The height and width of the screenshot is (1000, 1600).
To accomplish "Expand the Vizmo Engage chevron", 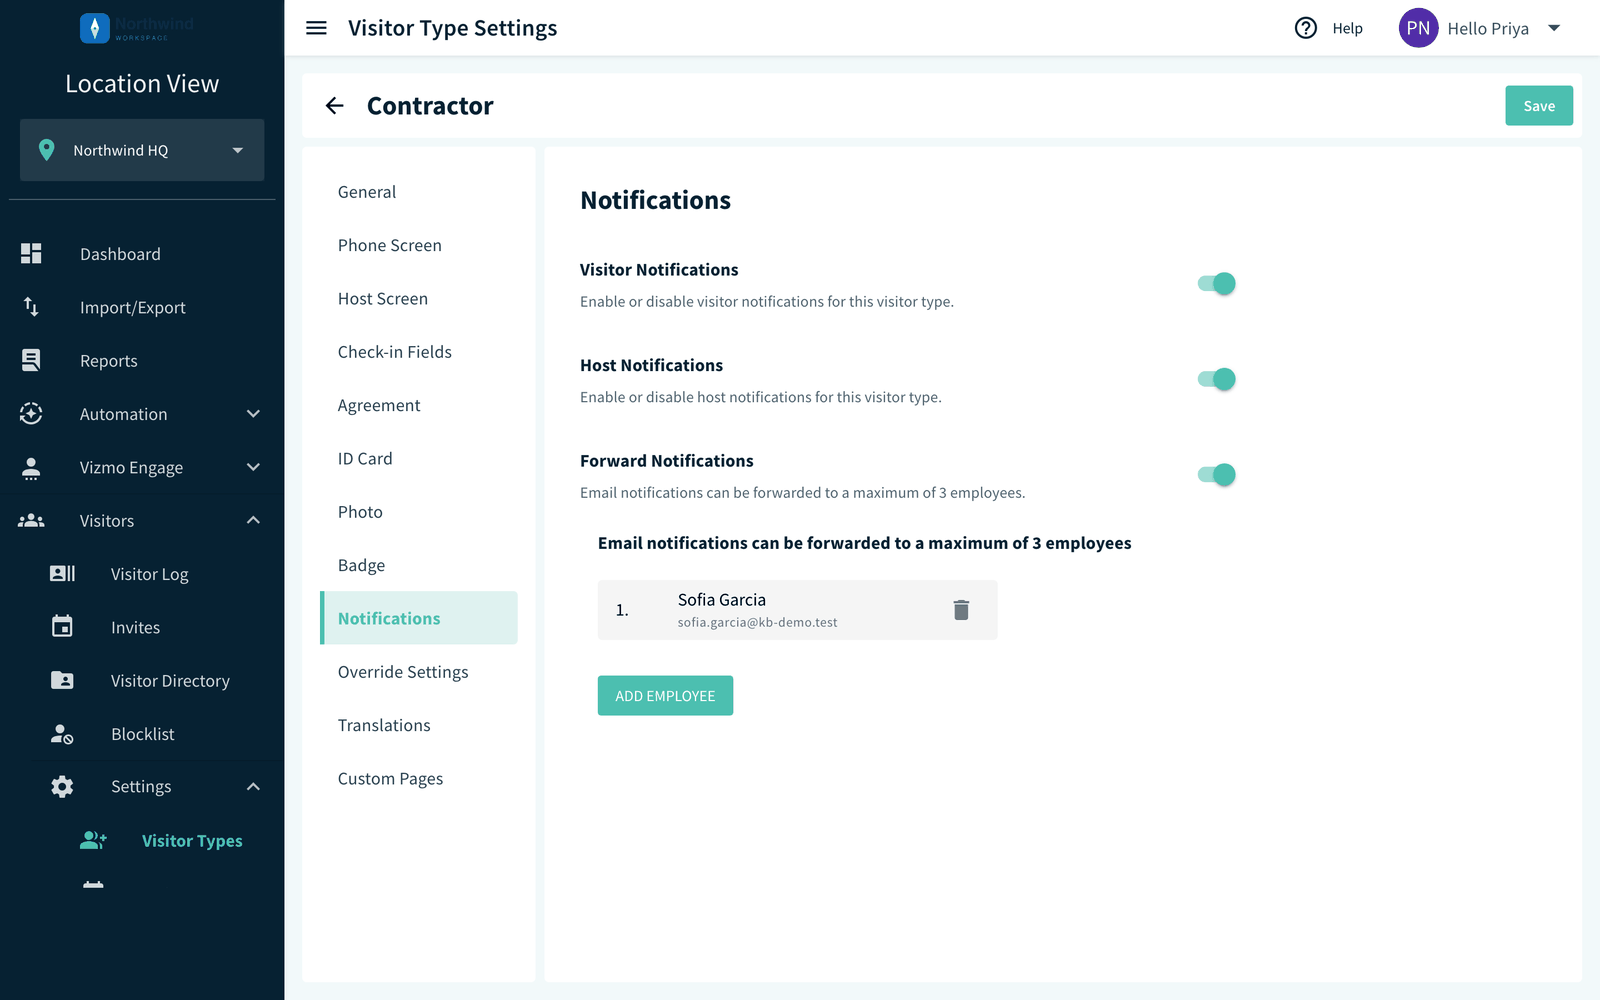I will point(253,467).
